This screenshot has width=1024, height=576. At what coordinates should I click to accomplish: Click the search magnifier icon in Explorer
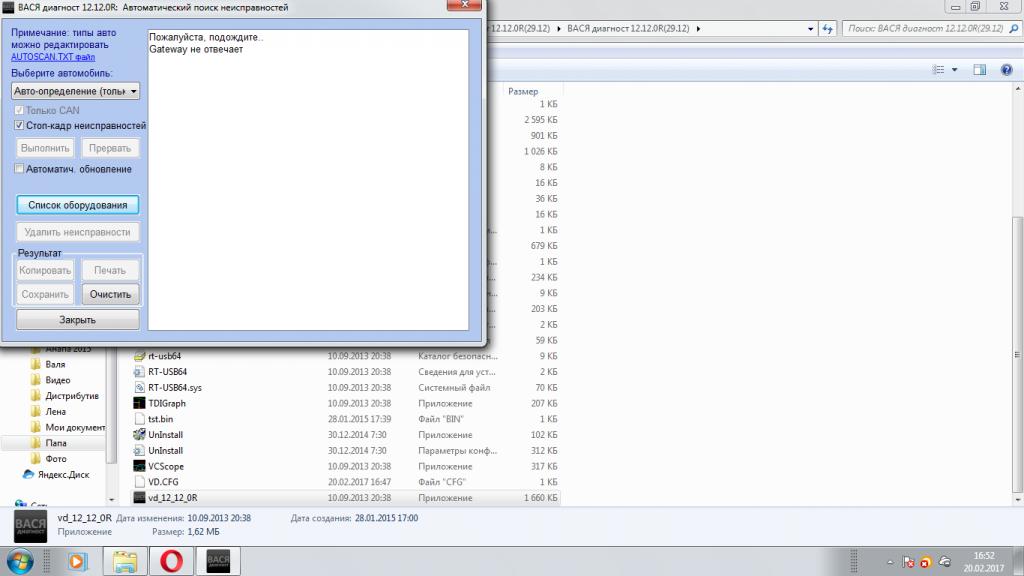(1014, 29)
